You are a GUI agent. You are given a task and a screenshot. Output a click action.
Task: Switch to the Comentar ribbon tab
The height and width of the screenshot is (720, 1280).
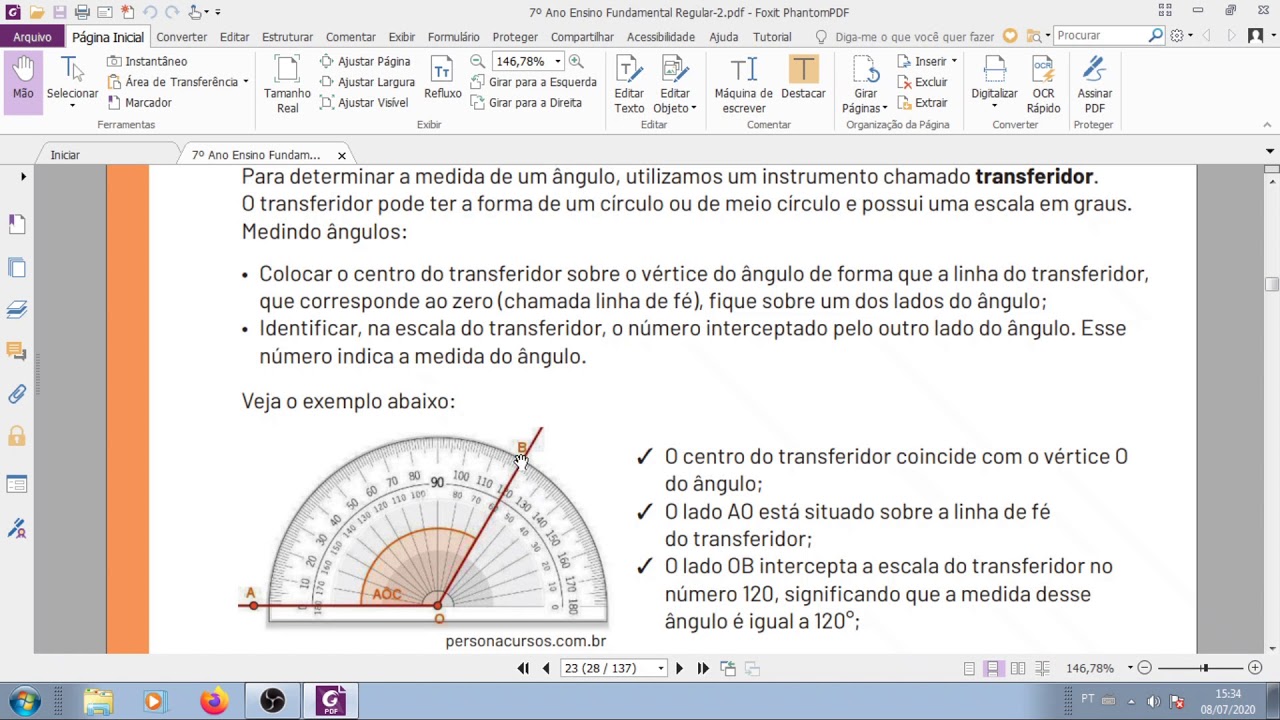[x=350, y=37]
